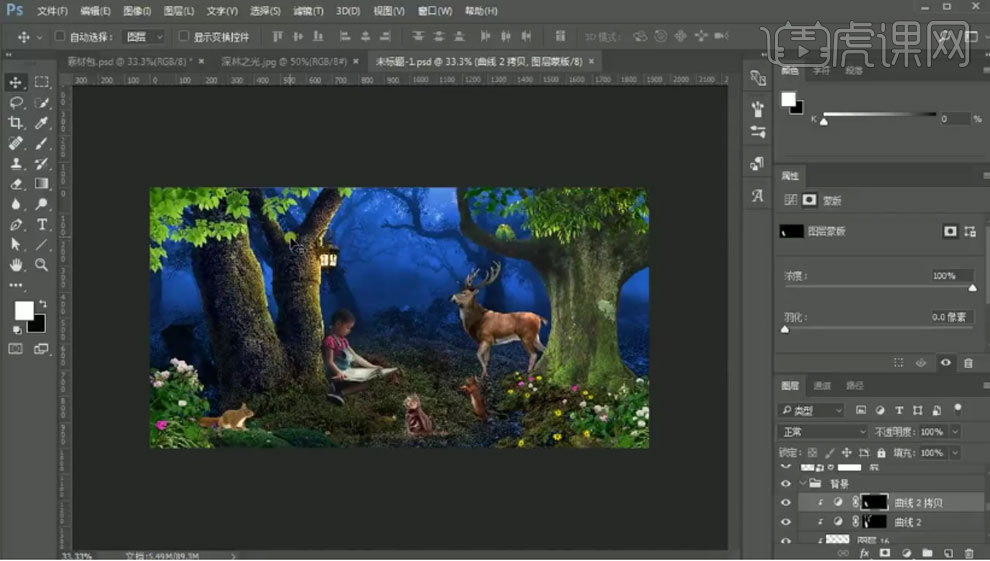Image resolution: width=990 pixels, height=561 pixels.
Task: Click the background color swatch in toolbox
Action: [x=39, y=325]
